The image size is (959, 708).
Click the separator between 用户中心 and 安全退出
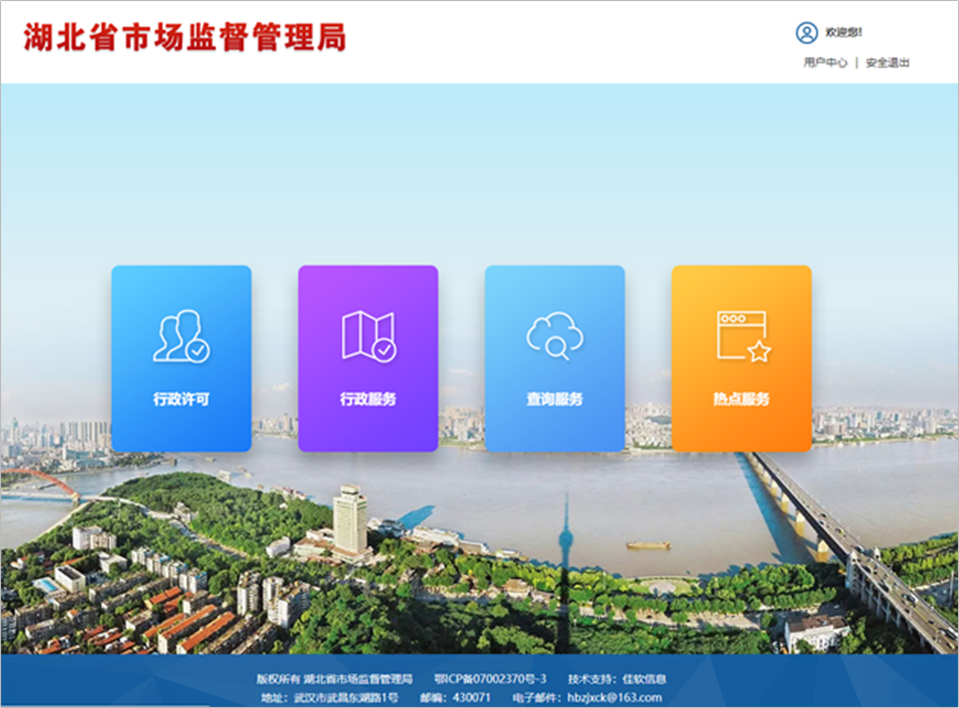coord(857,62)
